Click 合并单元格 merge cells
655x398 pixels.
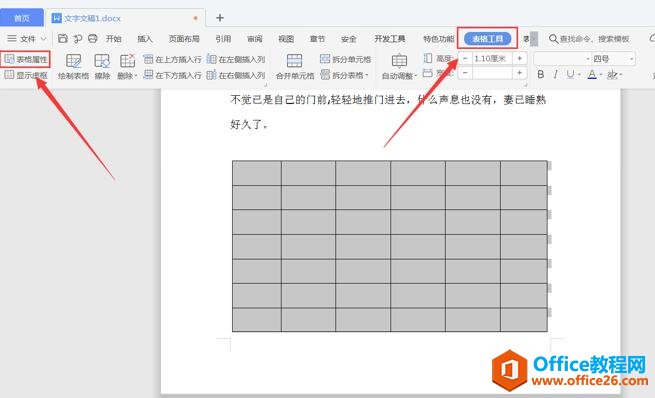295,67
